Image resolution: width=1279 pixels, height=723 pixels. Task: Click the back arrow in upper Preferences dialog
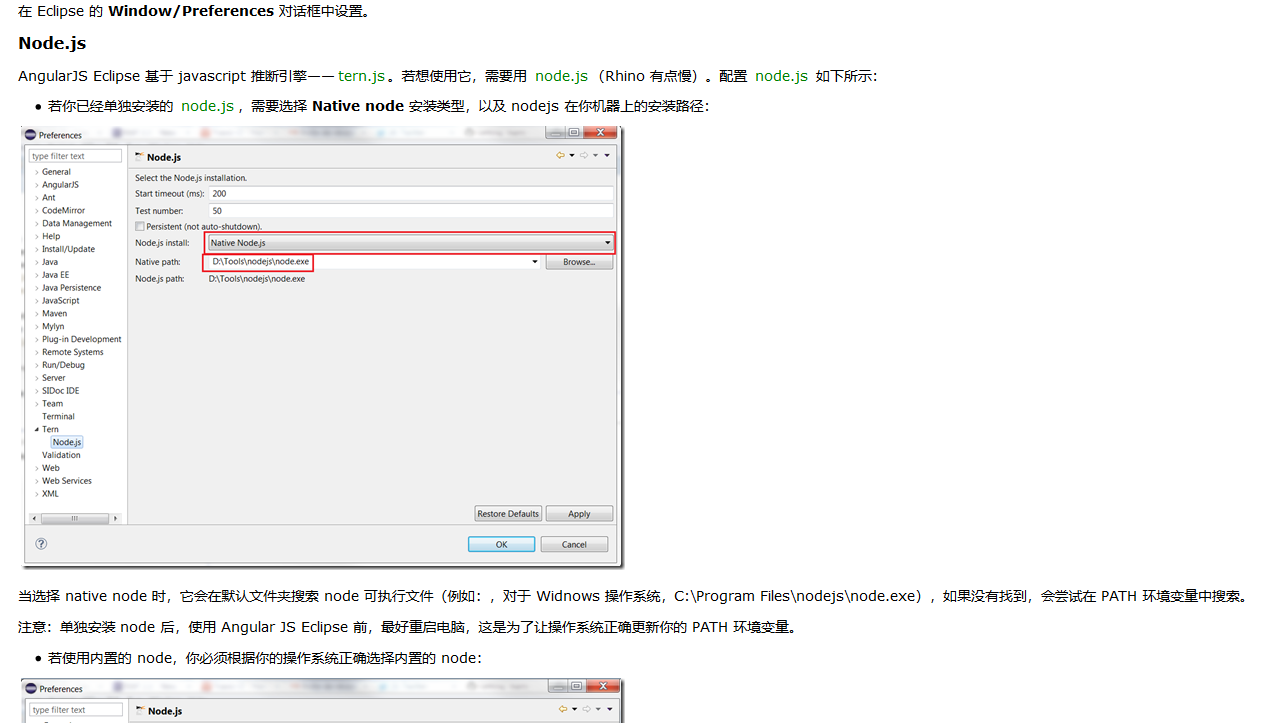coord(561,156)
